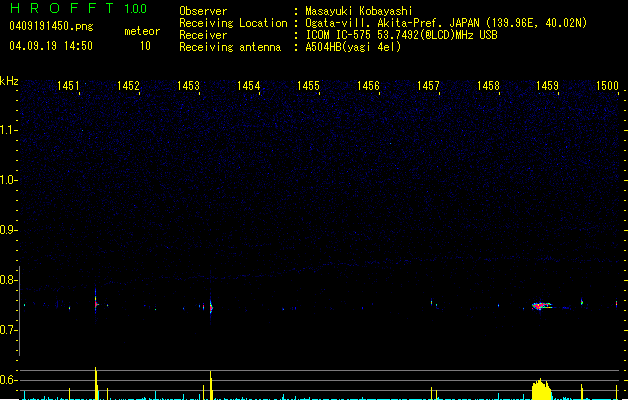629x400 pixels.
Task: Click the 1455 time tick label
Action: click(308, 86)
